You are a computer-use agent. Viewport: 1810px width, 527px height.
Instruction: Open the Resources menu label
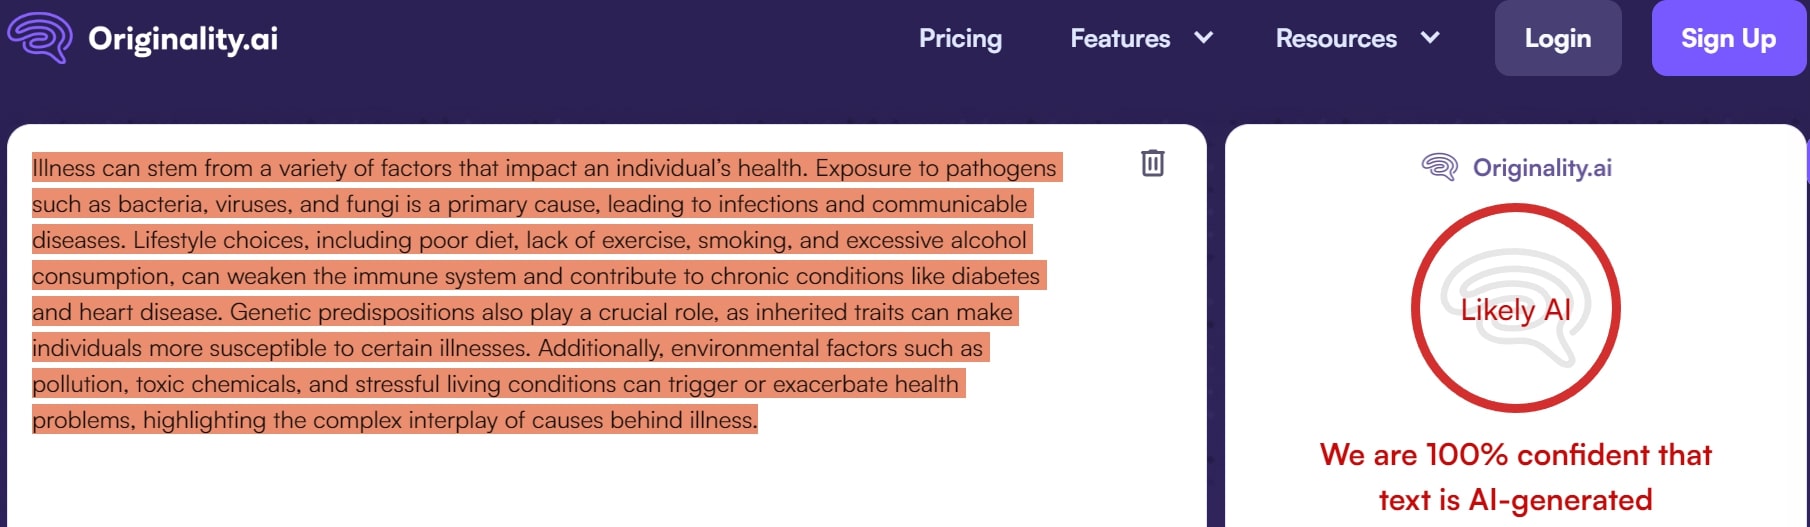1336,38
